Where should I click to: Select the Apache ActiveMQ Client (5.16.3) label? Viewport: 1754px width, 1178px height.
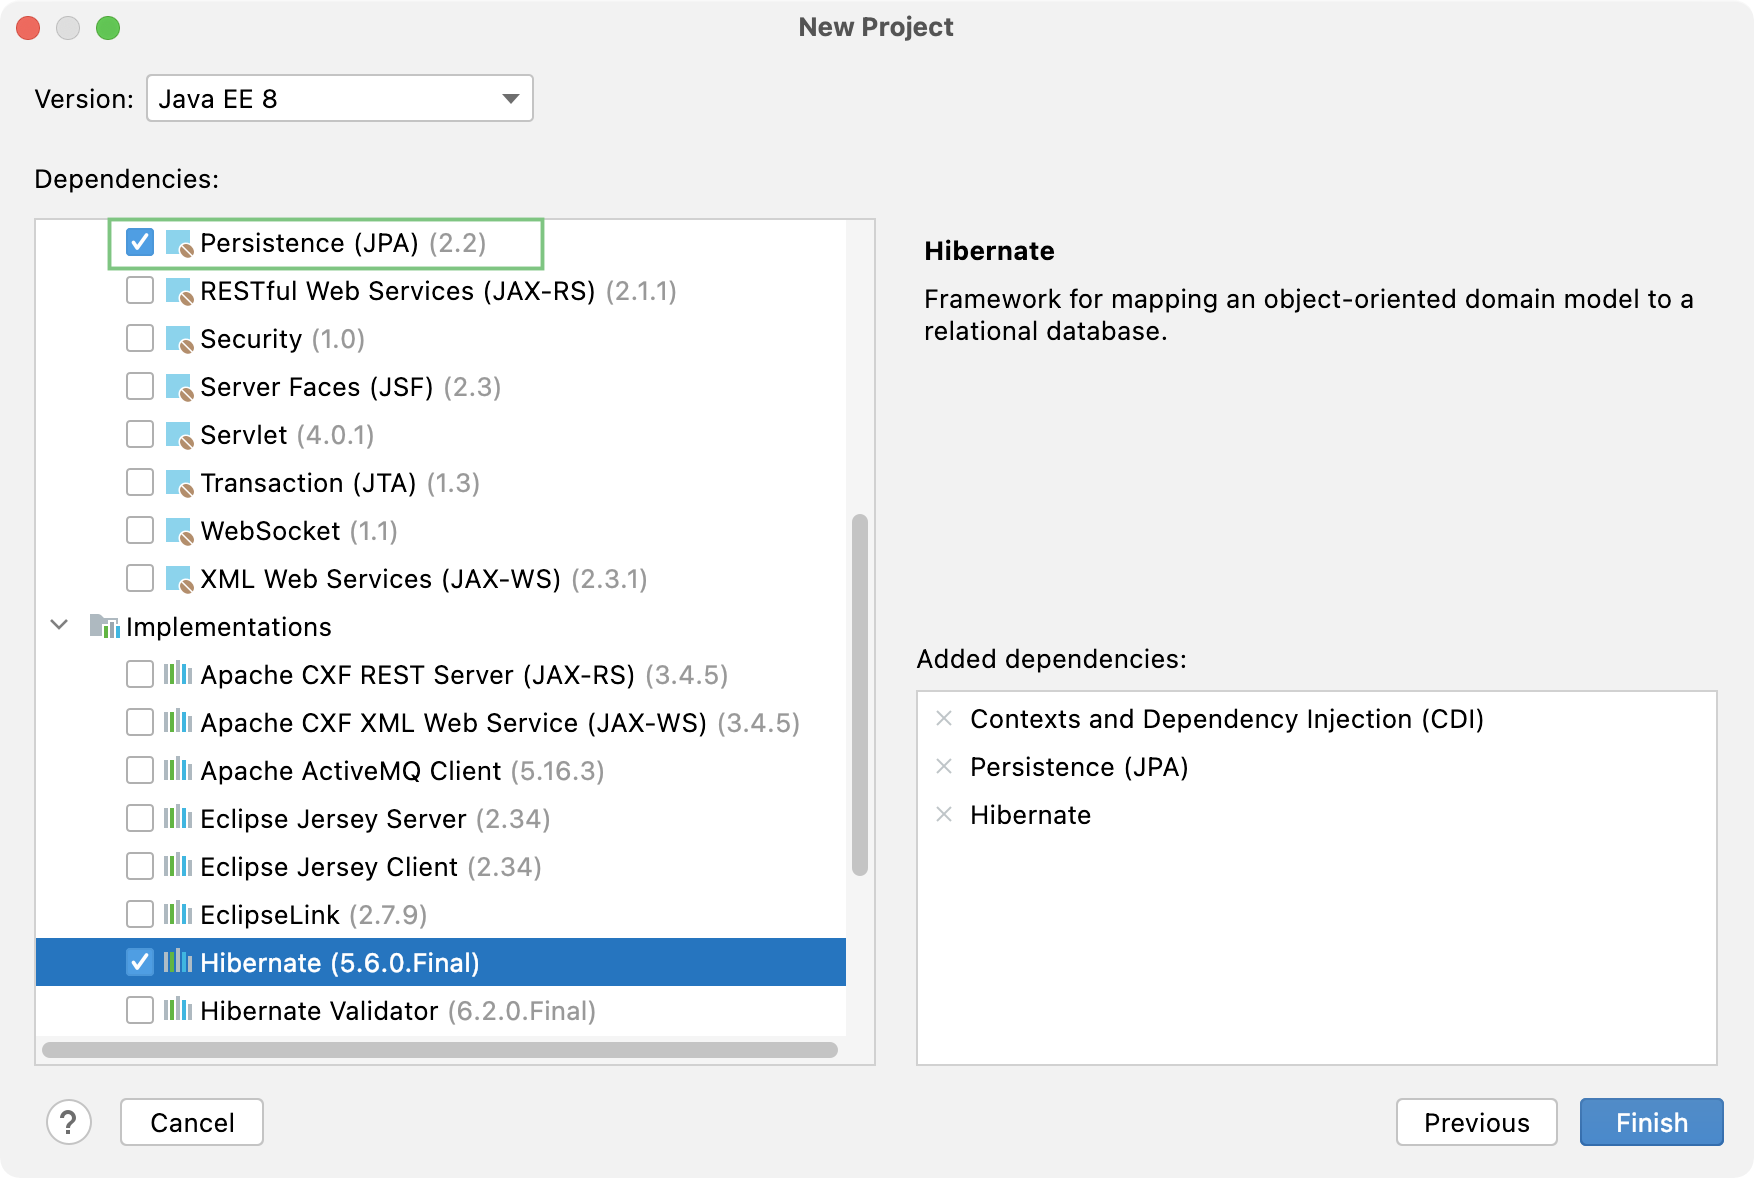point(402,771)
